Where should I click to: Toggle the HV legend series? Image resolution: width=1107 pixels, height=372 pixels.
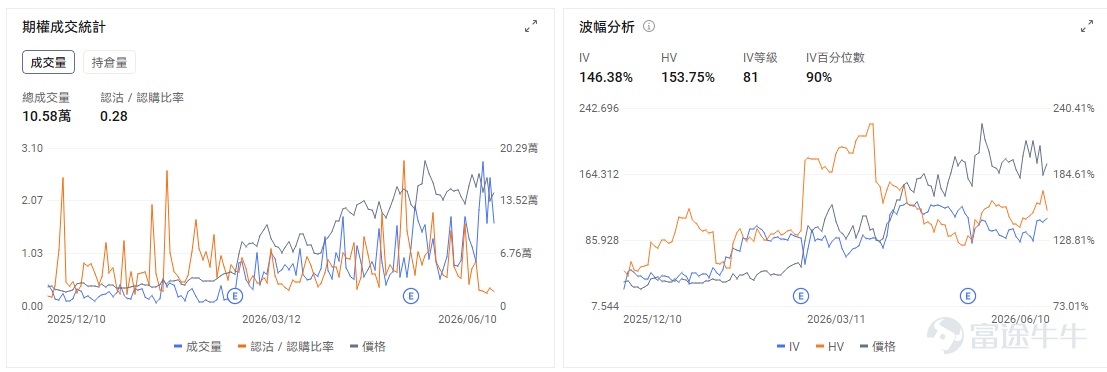(830, 347)
